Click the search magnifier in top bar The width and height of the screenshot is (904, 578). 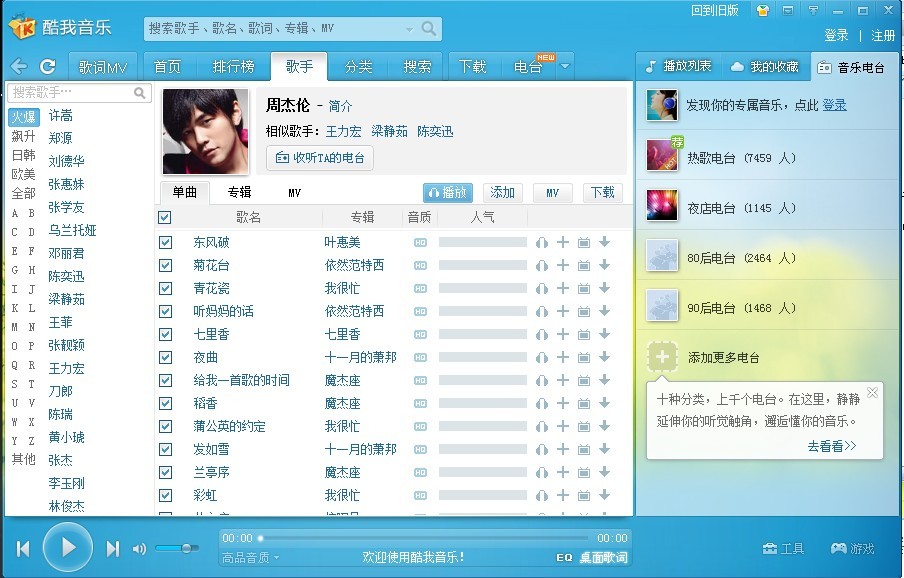tap(429, 29)
